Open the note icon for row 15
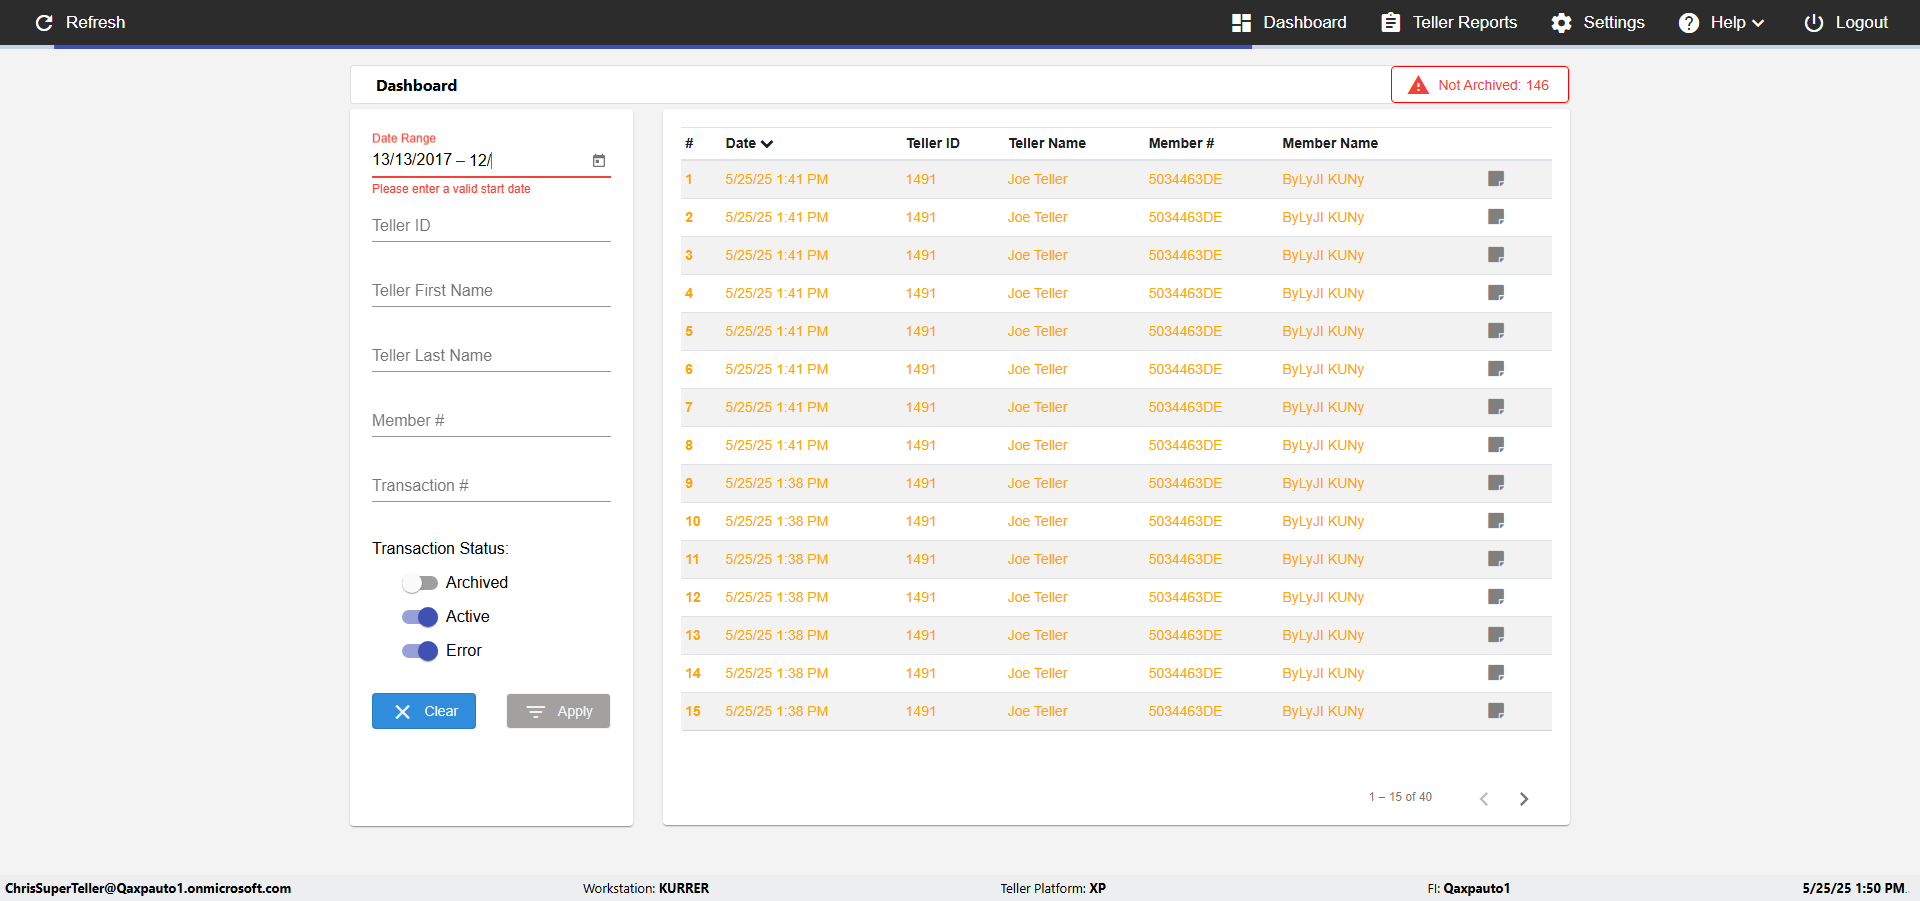This screenshot has width=1920, height=901. [x=1496, y=711]
